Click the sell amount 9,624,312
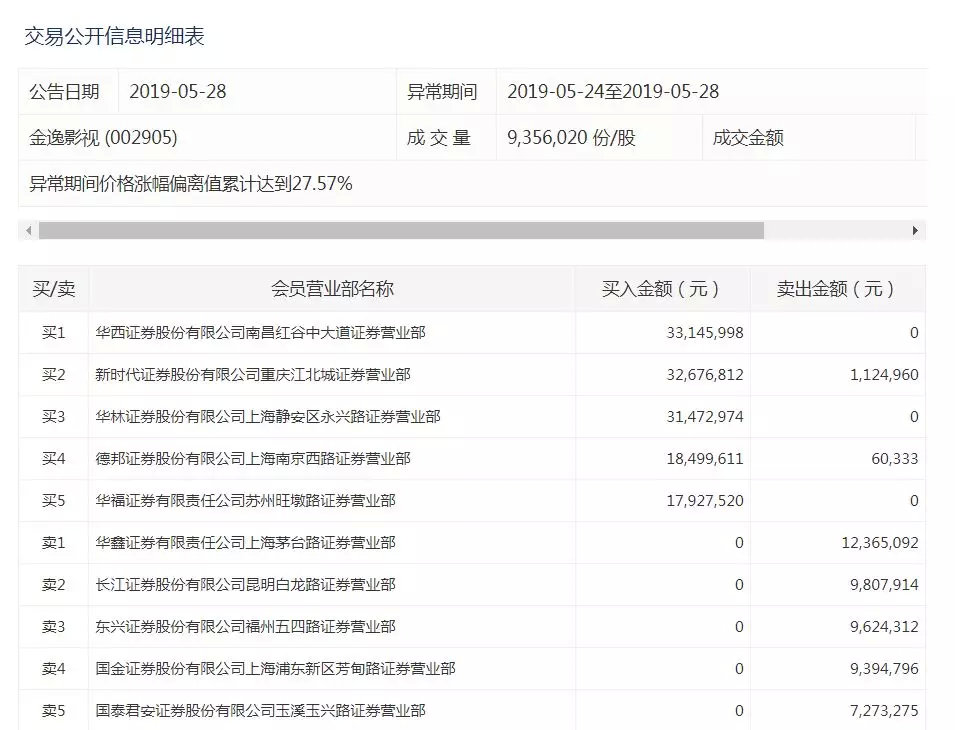Image resolution: width=955 pixels, height=730 pixels. pyautogui.click(x=884, y=627)
